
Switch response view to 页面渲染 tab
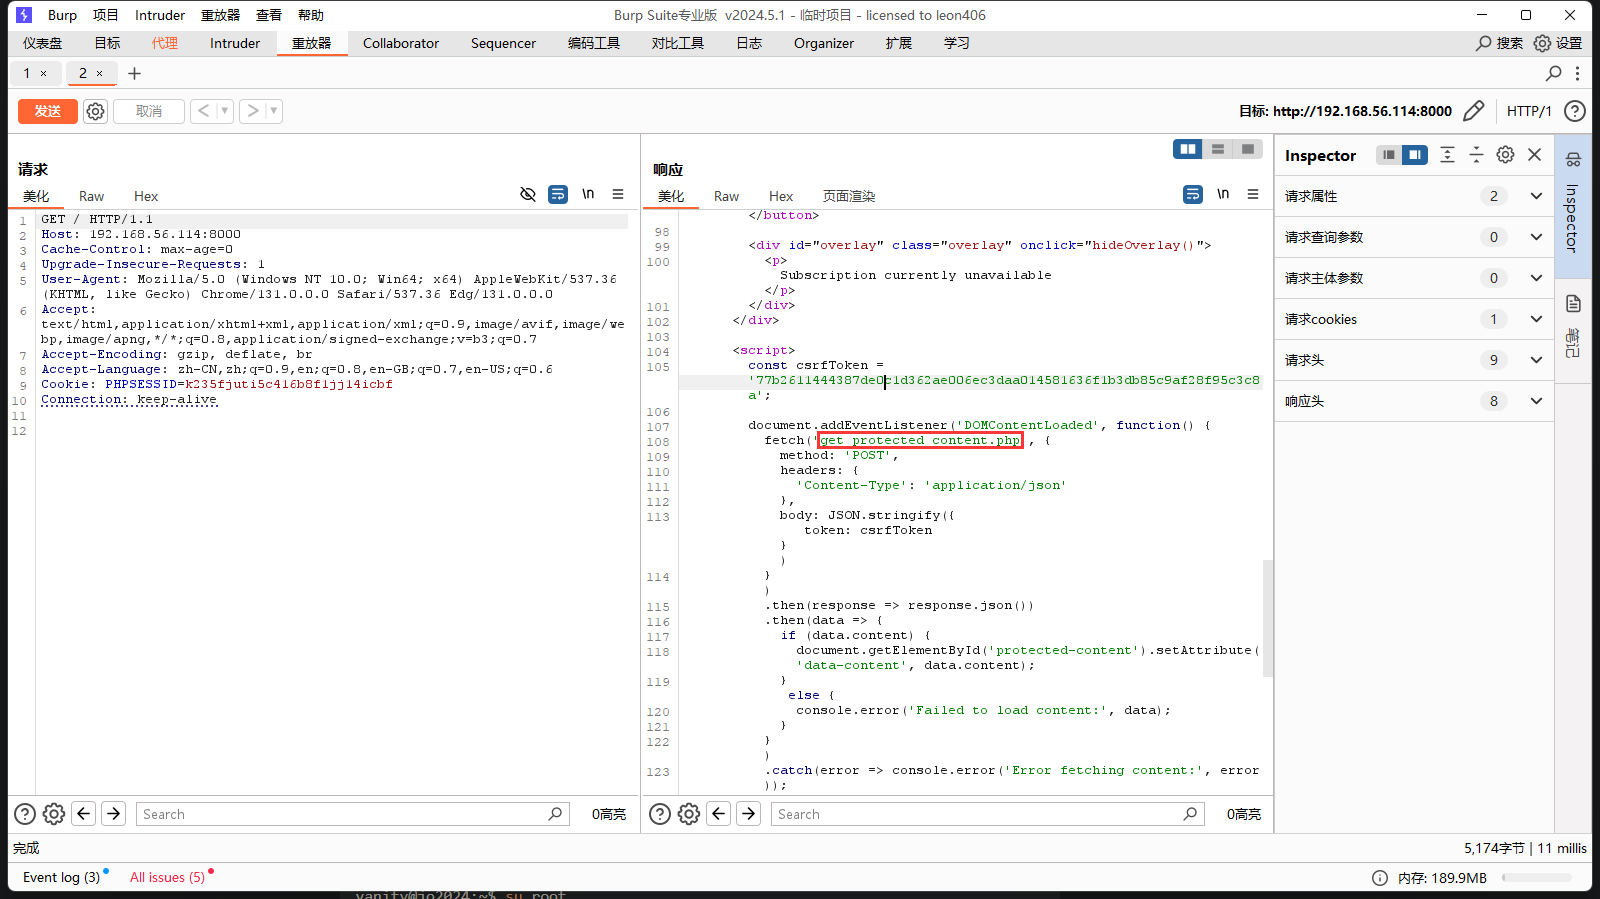coord(848,196)
